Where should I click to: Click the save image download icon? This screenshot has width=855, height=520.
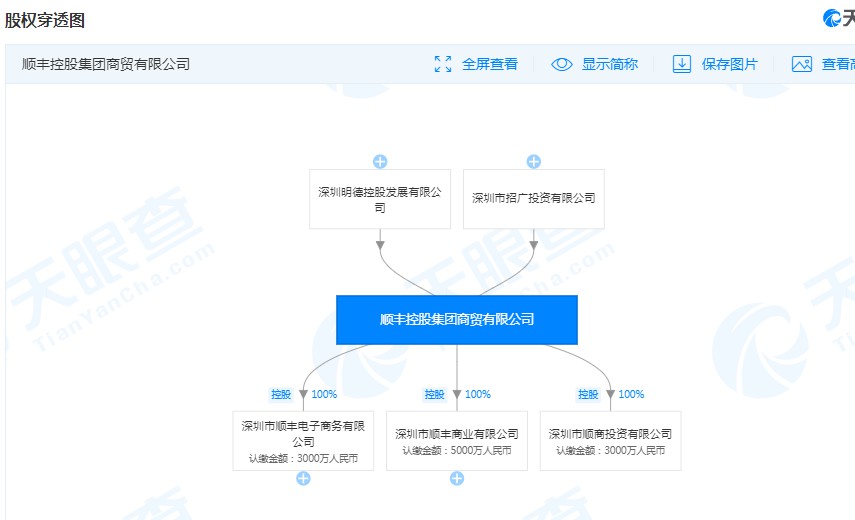coord(682,64)
